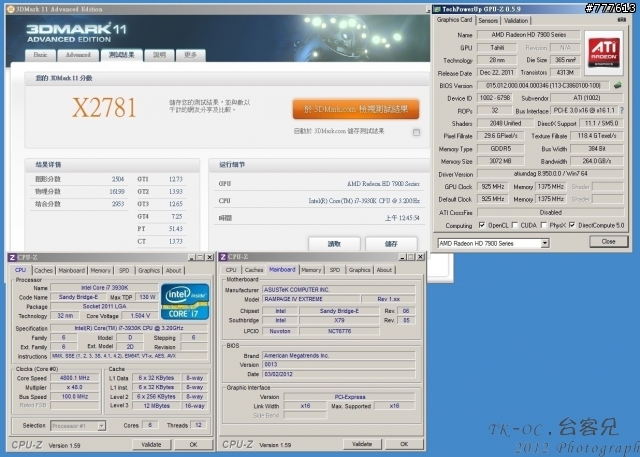
Task: Click the BIOS Version field in GPU-Z
Action: click(543, 86)
